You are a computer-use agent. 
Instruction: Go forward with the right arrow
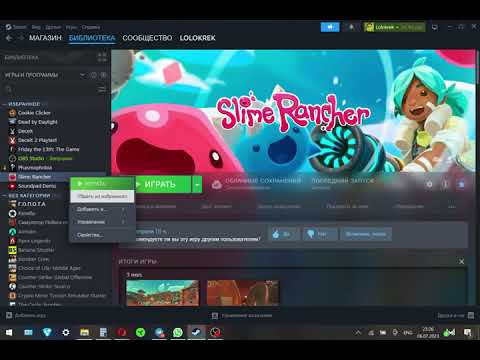(x=21, y=38)
